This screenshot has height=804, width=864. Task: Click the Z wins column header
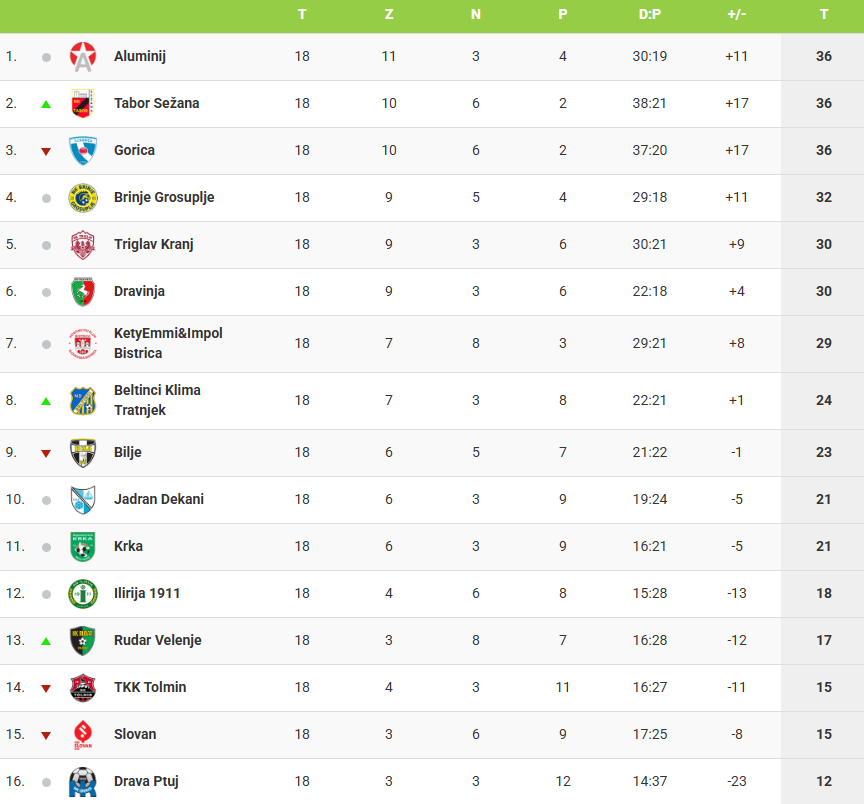389,14
